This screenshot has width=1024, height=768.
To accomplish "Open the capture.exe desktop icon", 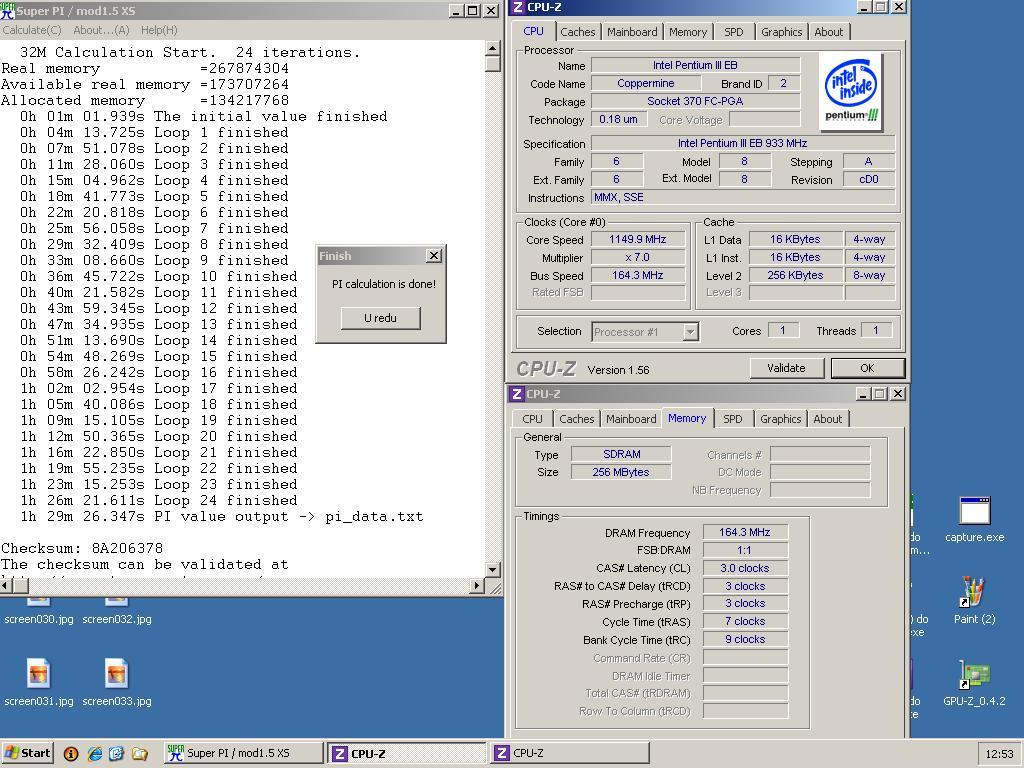I will [x=974, y=520].
